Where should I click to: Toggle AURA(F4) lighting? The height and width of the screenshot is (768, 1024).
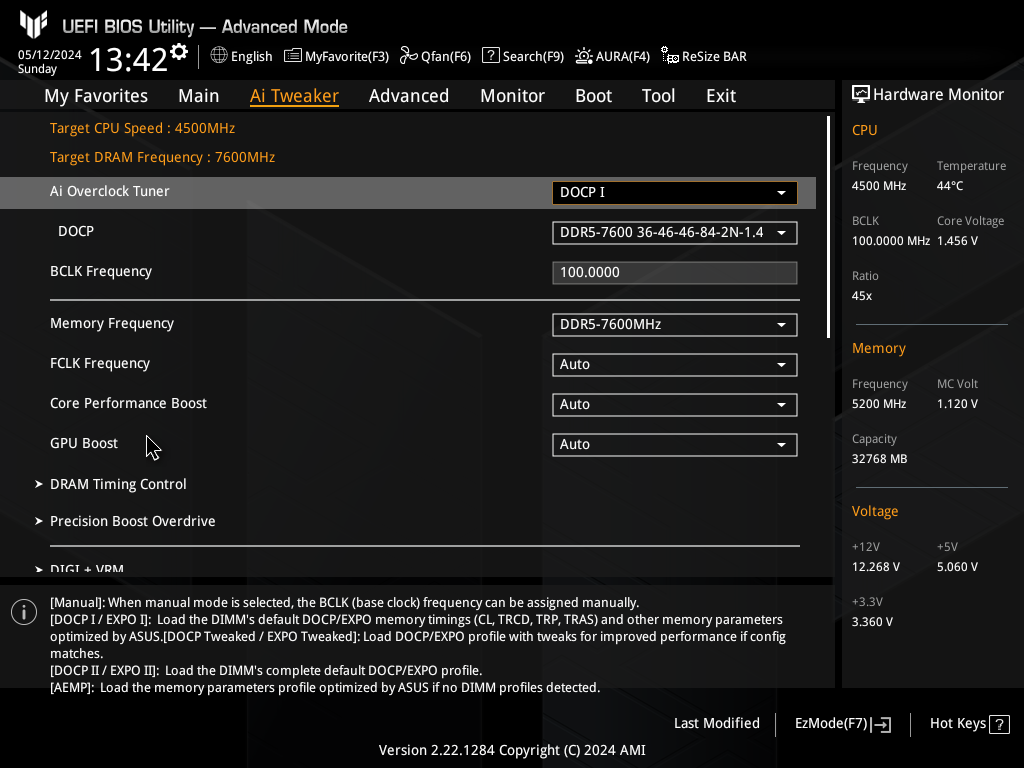tap(613, 56)
